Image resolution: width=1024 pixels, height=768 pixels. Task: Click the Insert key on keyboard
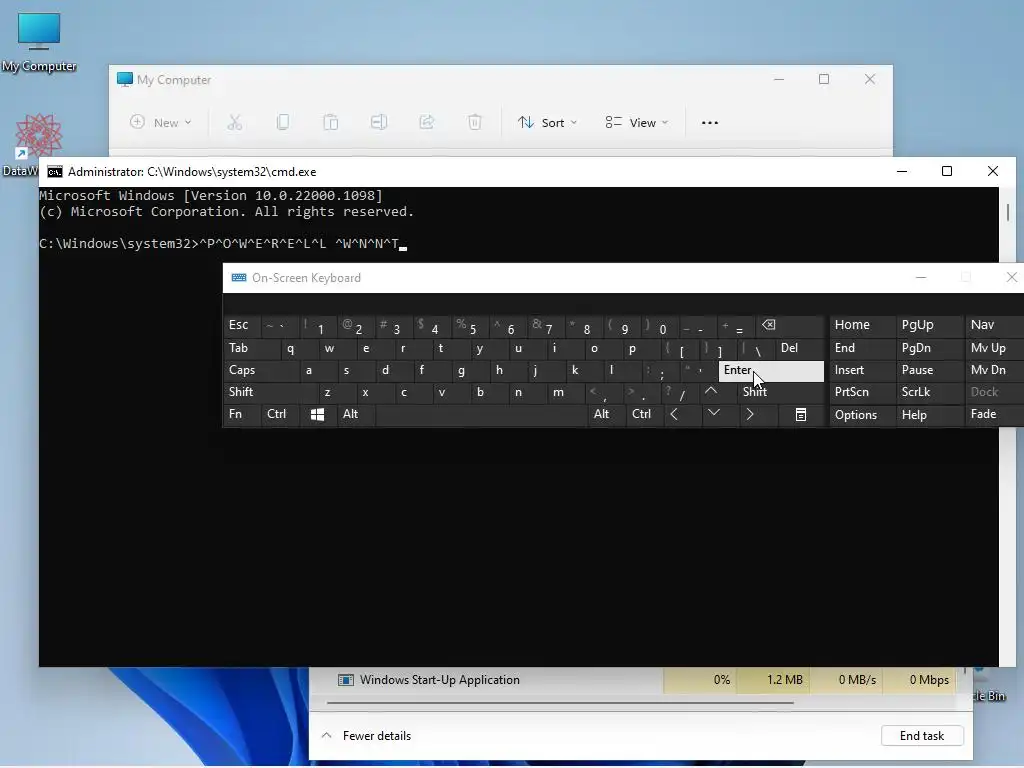861,370
